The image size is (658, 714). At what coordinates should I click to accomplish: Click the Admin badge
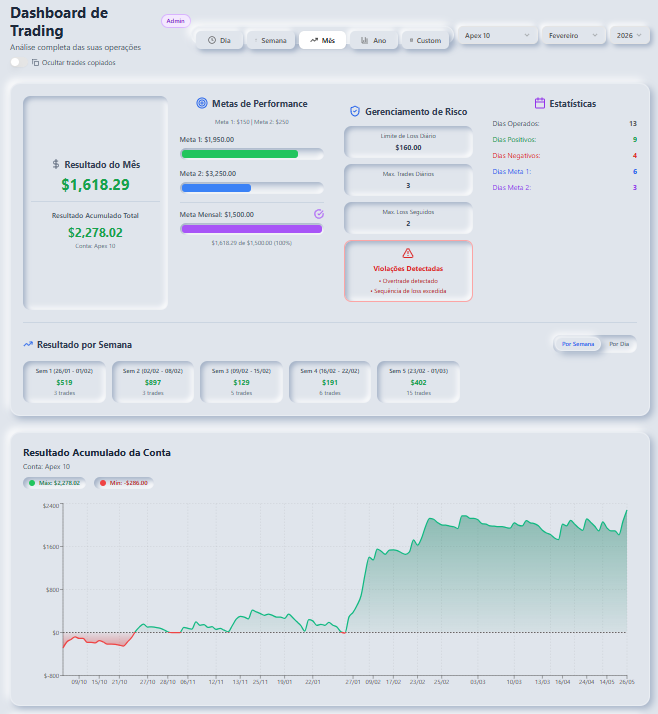175,21
